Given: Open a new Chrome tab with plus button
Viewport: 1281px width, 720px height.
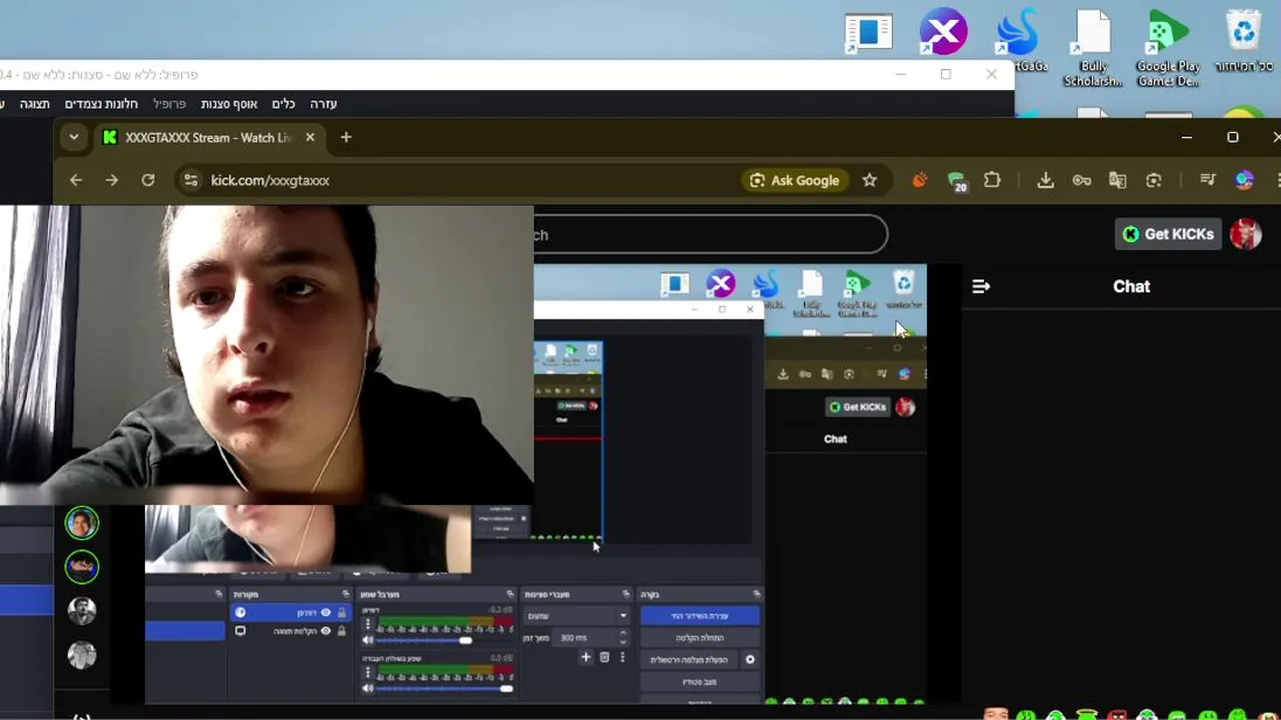Looking at the screenshot, I should pos(346,137).
